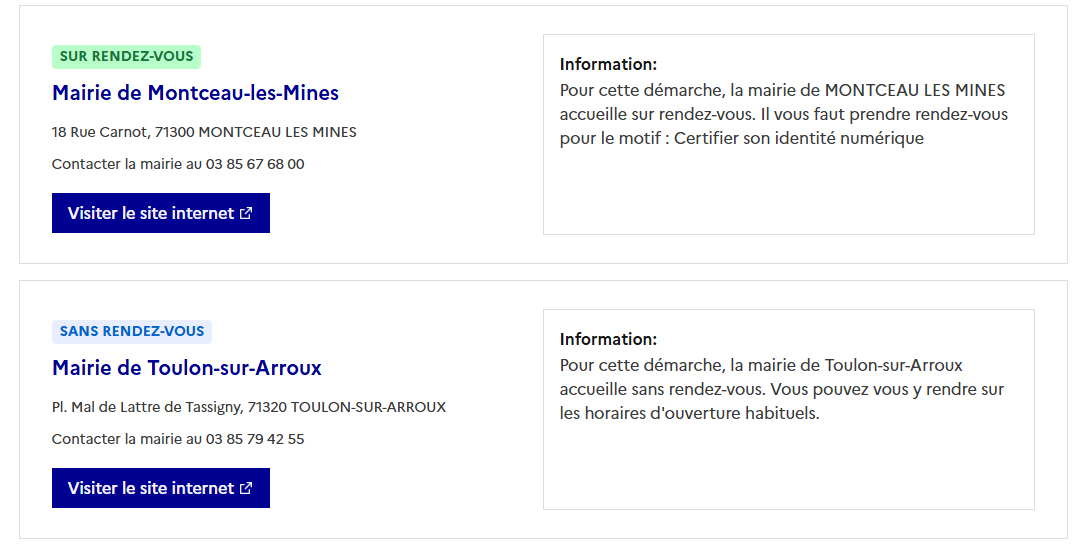Click phone number 03 85 79 42 55
This screenshot has width=1090, height=546.
255,439
